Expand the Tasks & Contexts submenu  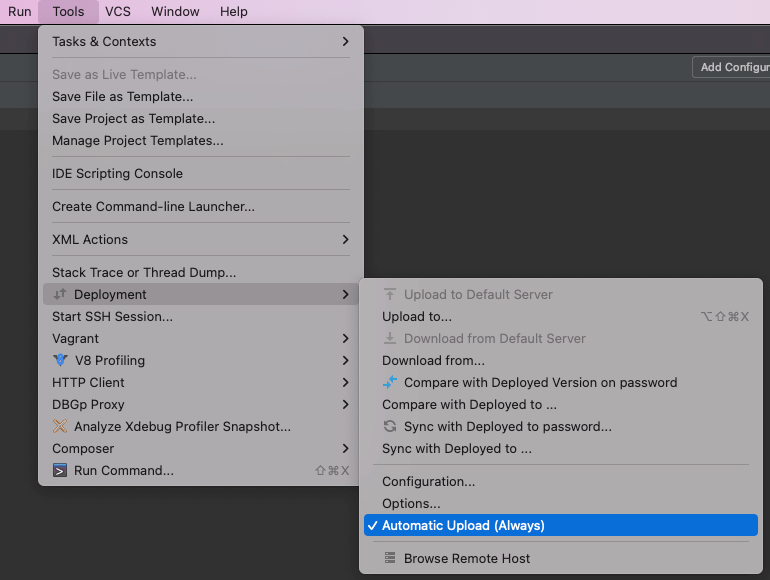345,41
